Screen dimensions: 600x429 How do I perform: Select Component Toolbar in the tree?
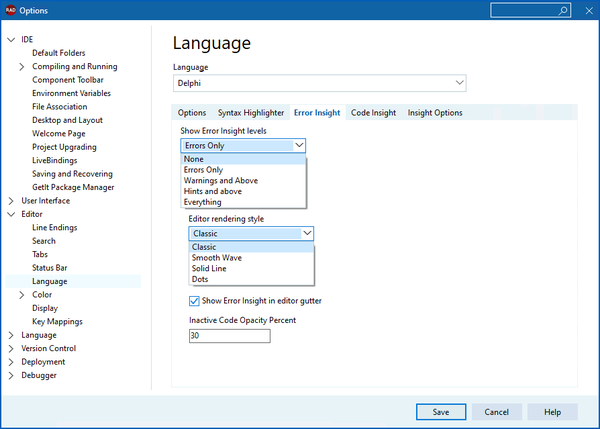coord(68,80)
